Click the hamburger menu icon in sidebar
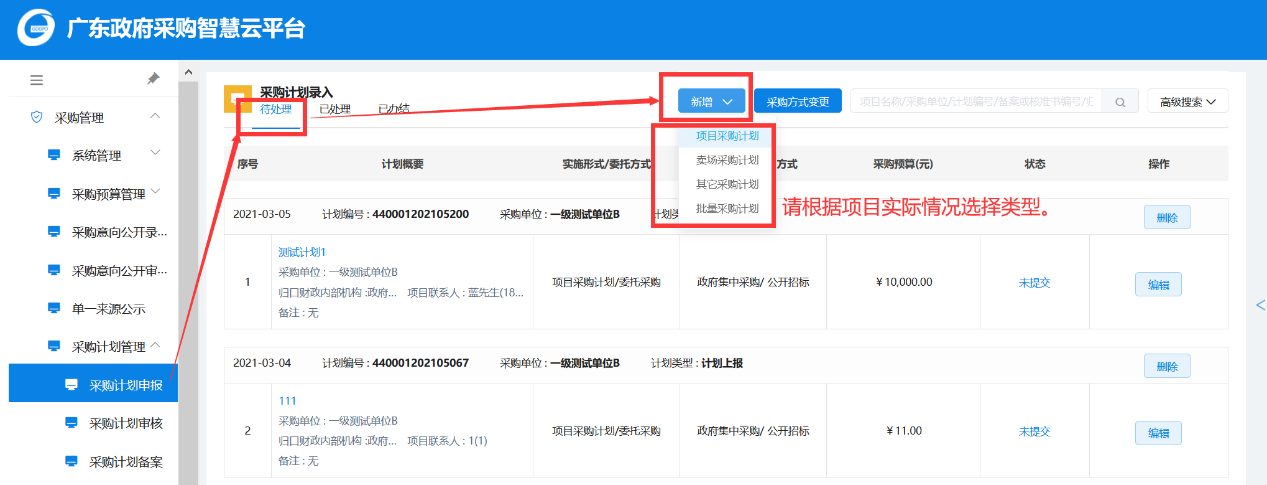 click(x=37, y=80)
